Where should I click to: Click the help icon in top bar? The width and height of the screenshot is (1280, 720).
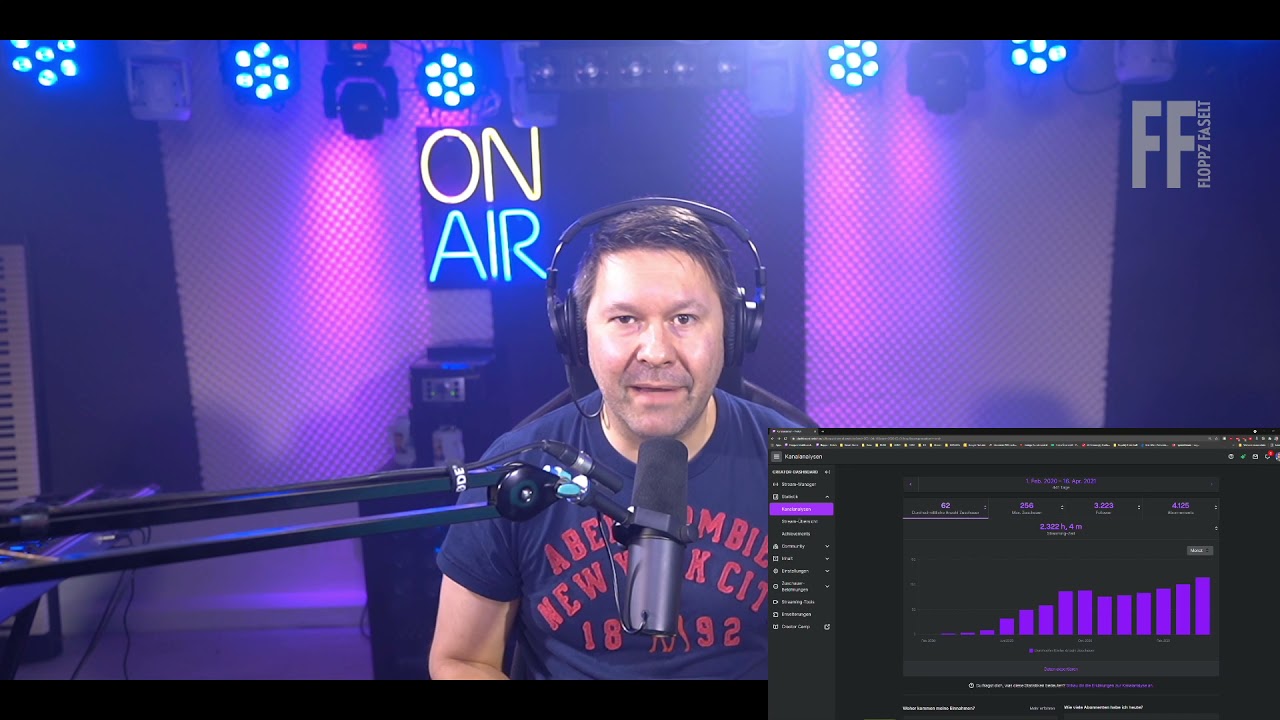click(x=1231, y=457)
